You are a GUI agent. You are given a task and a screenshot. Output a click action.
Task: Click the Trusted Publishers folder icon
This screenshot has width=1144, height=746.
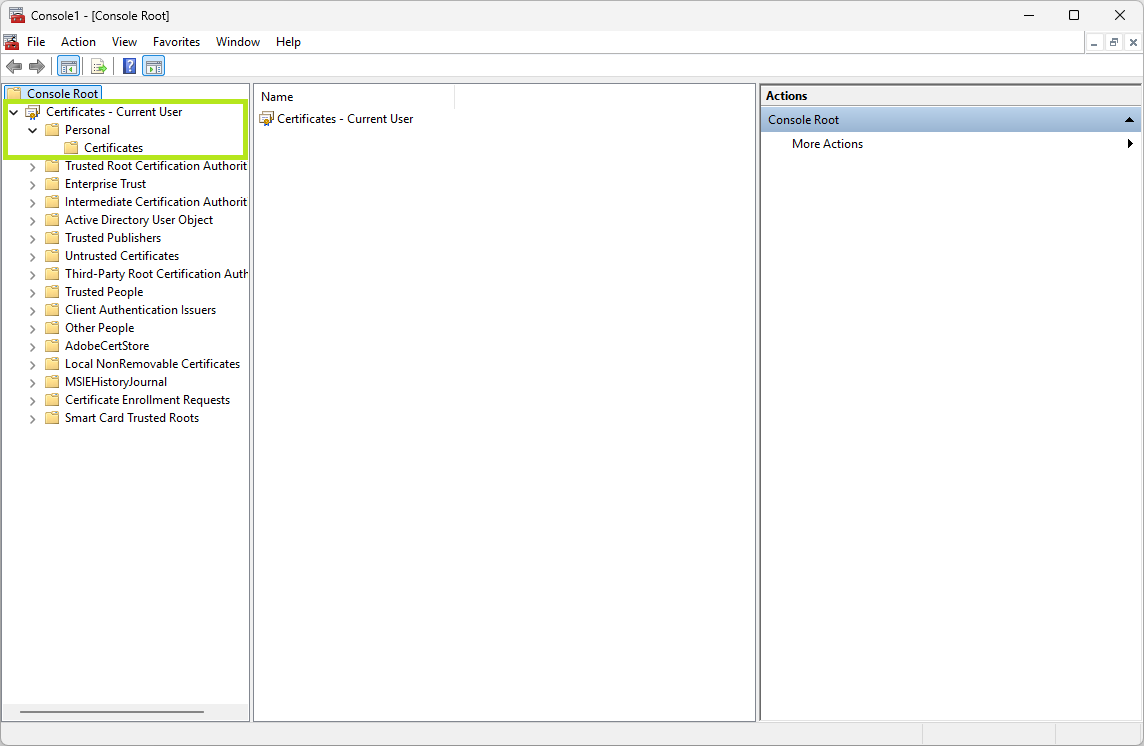click(x=52, y=238)
